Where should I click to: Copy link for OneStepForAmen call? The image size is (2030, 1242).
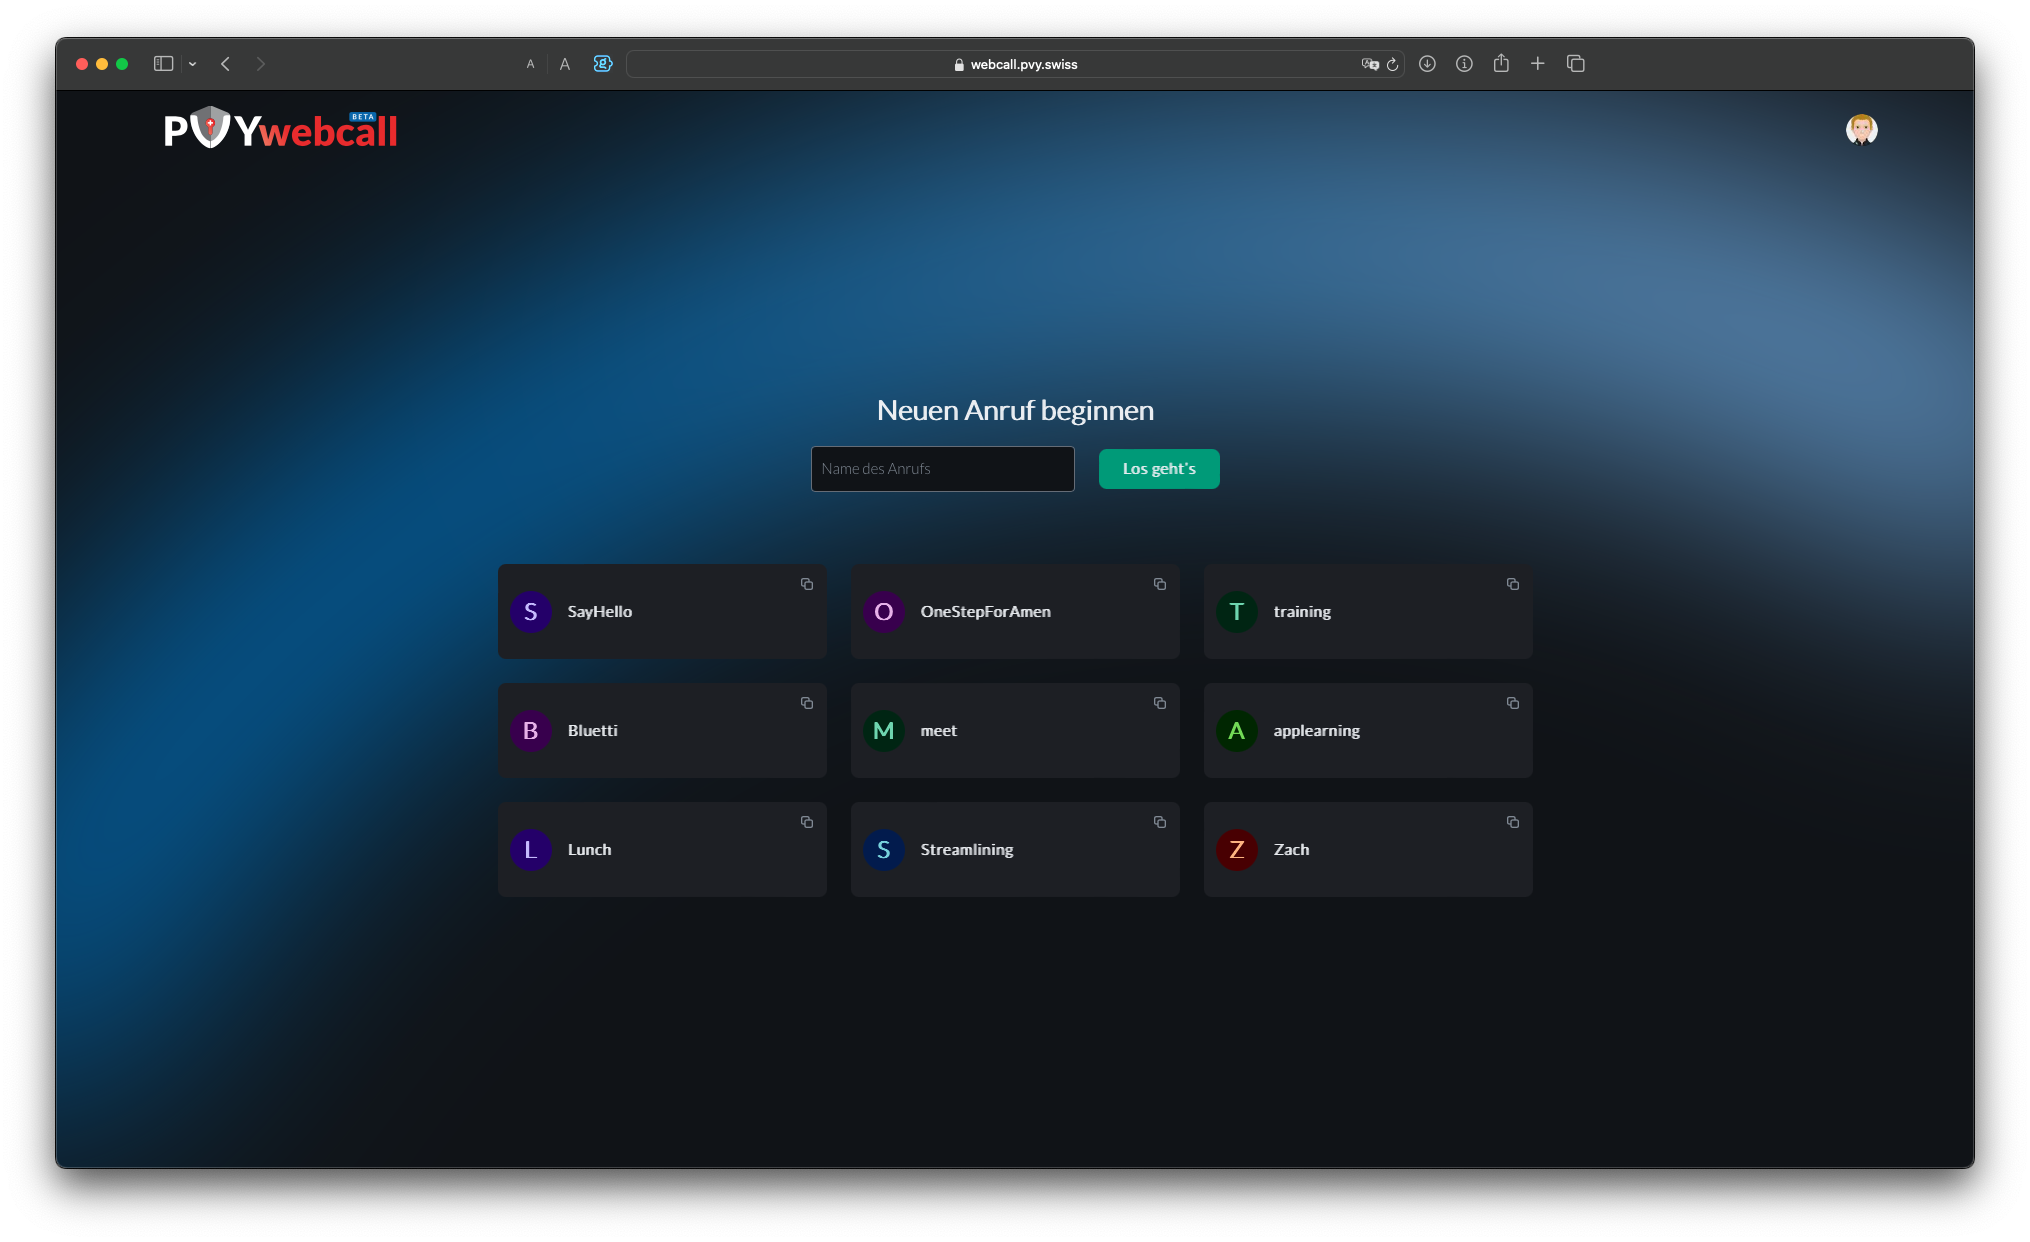[1159, 584]
